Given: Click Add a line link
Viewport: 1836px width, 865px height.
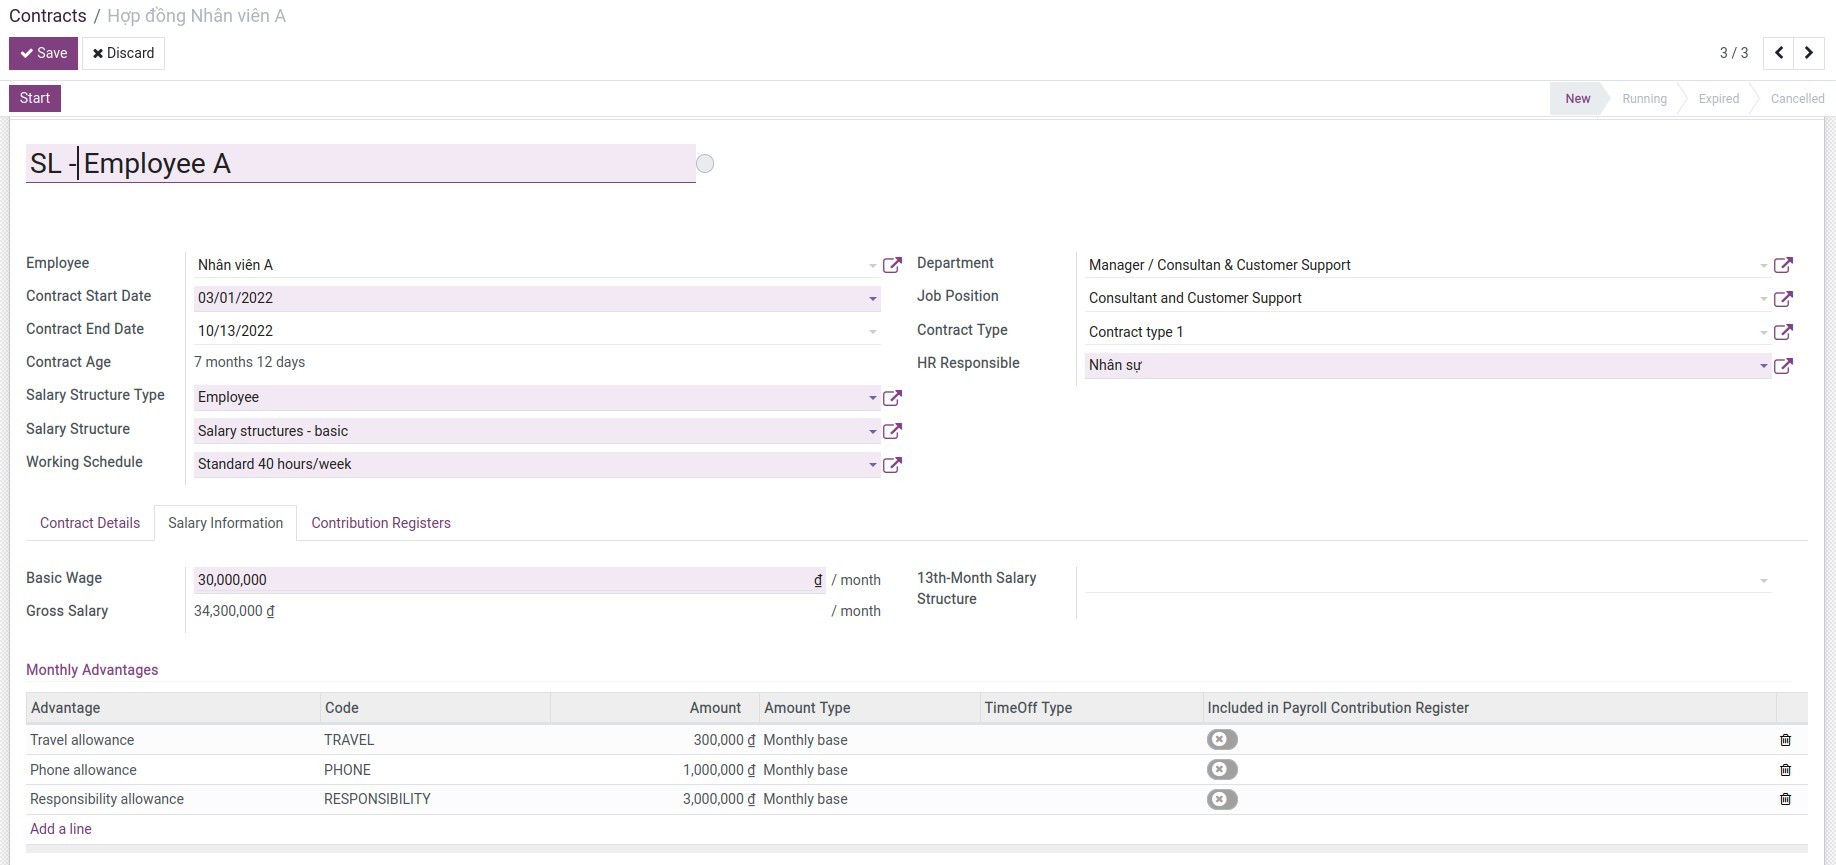Looking at the screenshot, I should pyautogui.click(x=61, y=829).
